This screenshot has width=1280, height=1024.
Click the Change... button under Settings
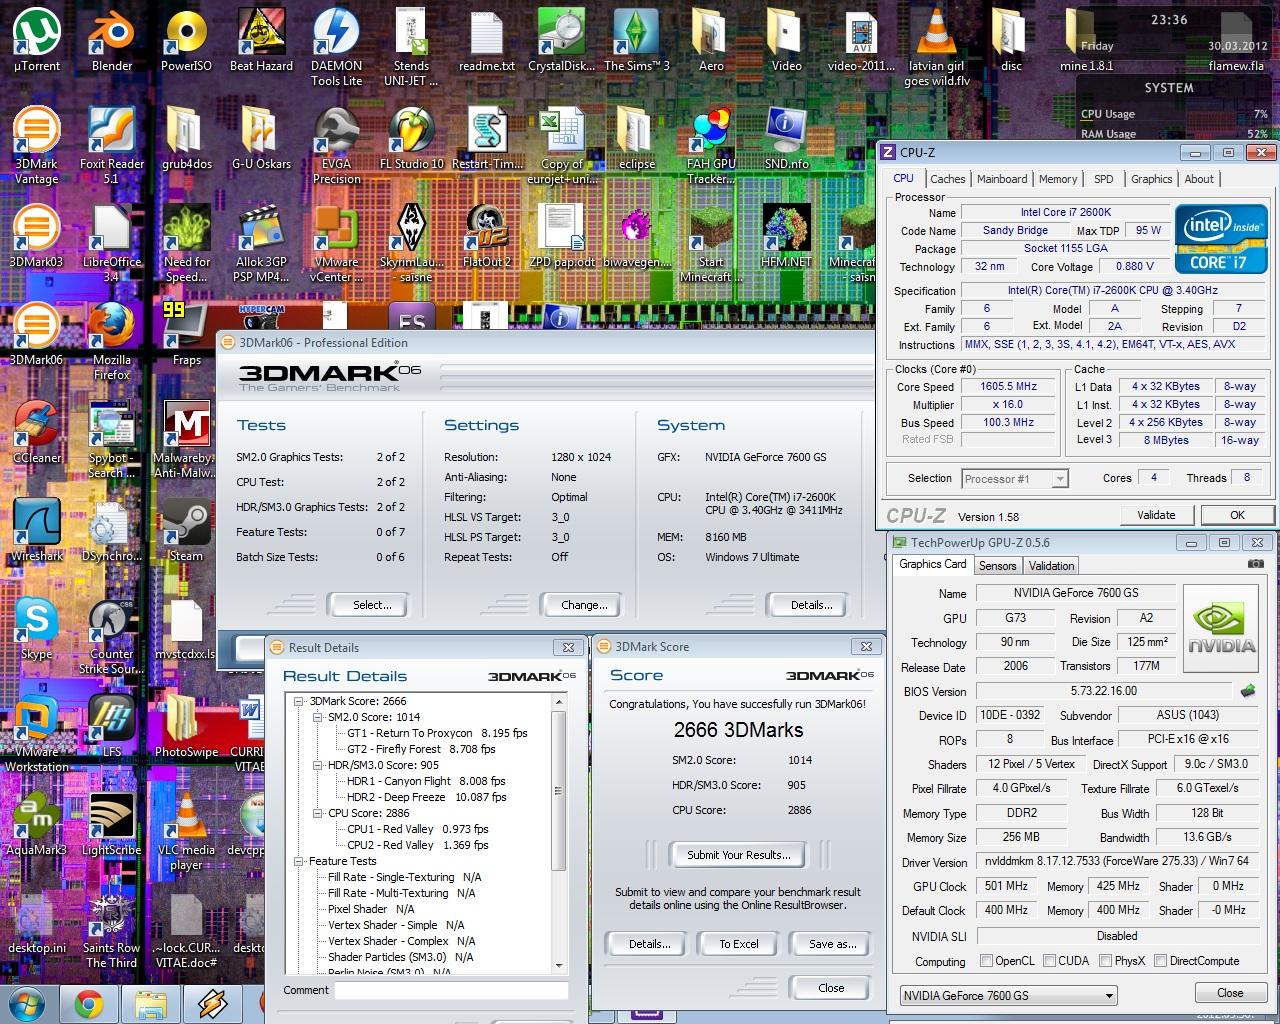tap(584, 605)
